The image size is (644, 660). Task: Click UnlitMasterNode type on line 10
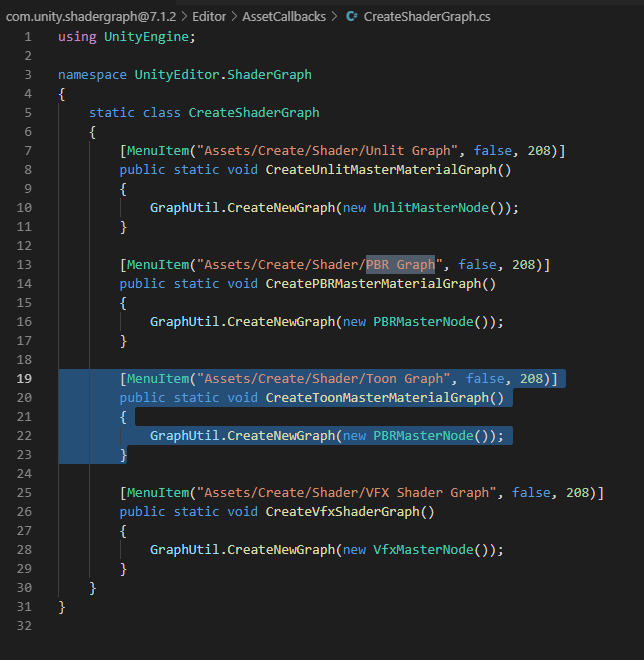pos(431,208)
